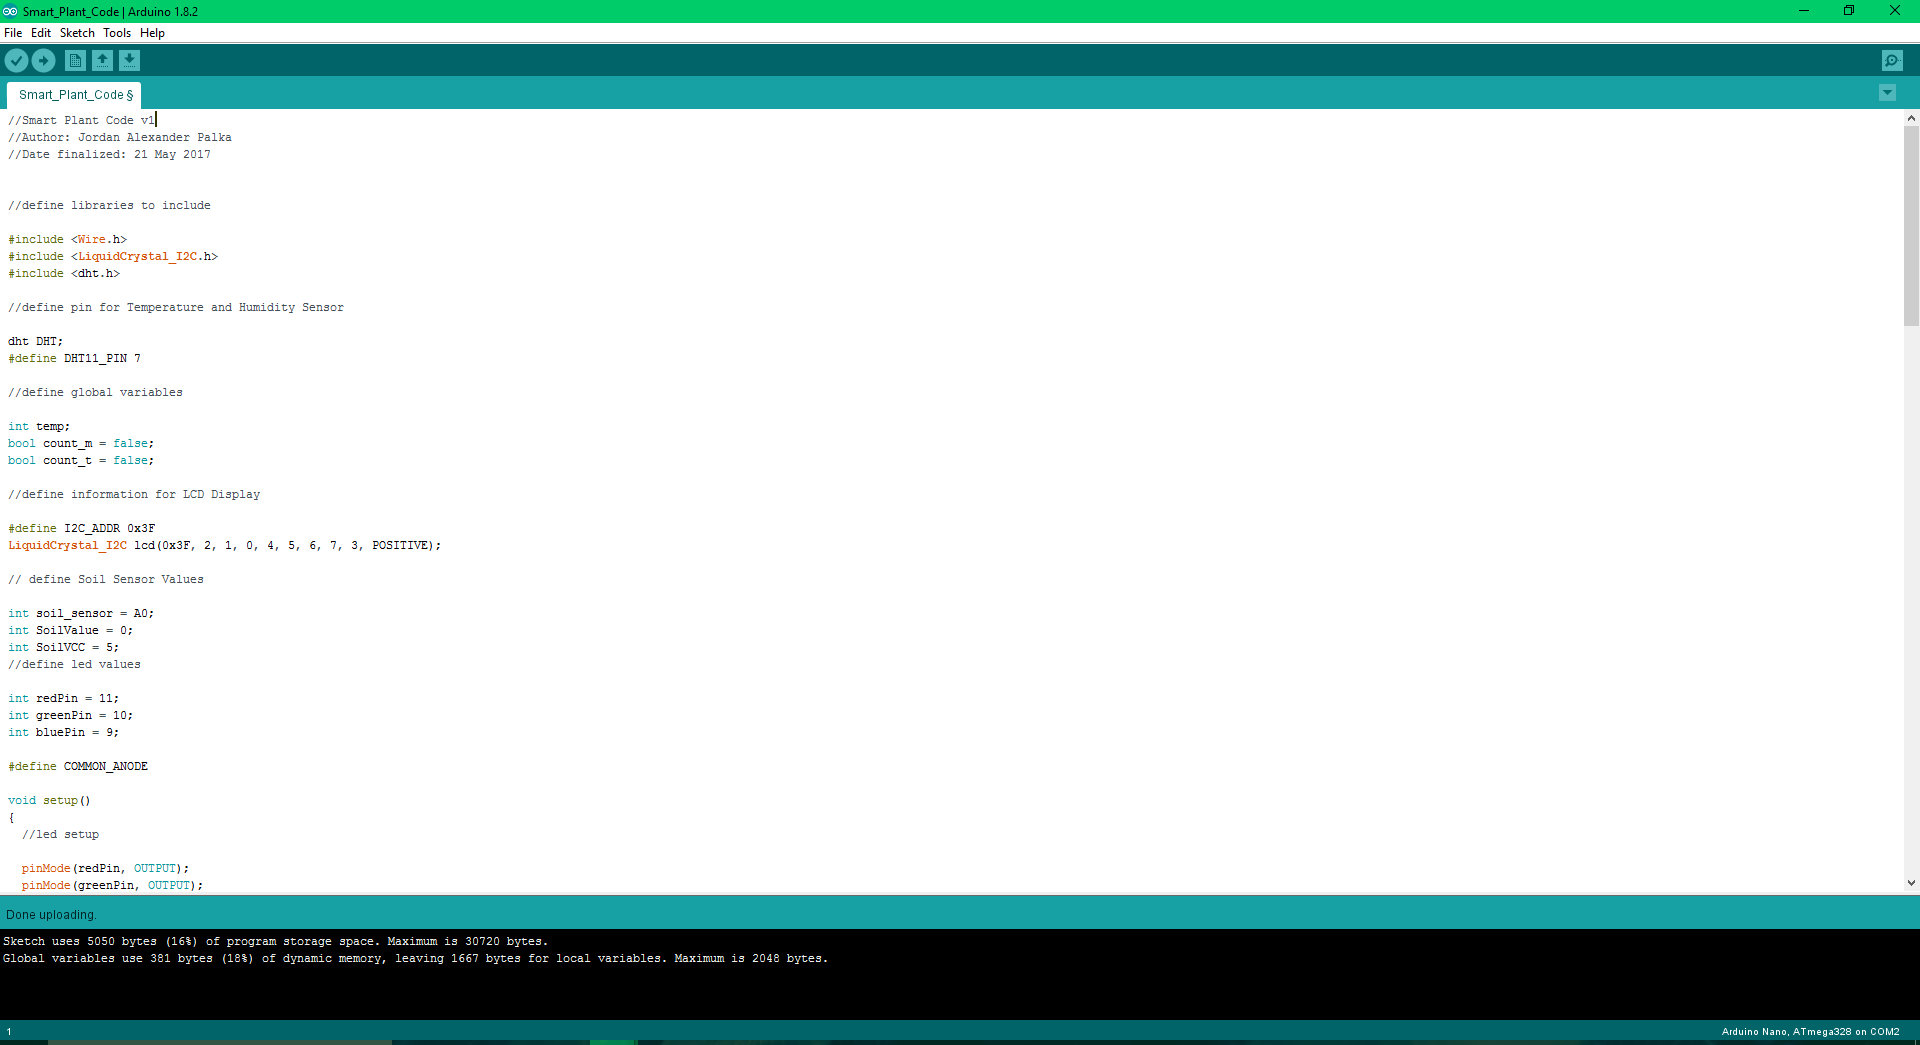Click the 'int soil_sensor = A0;' line
Viewport: 1920px width, 1045px height.
click(81, 613)
